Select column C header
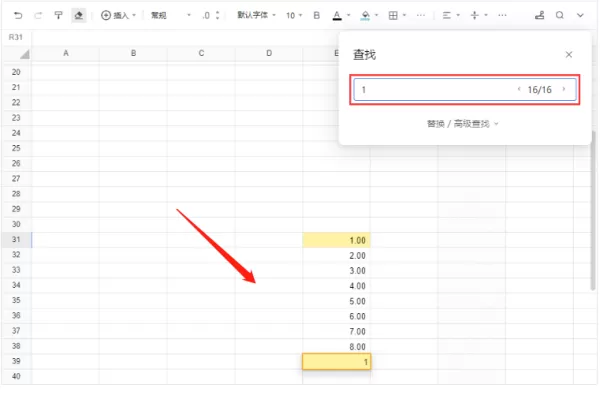Image resolution: width=600 pixels, height=399 pixels. point(201,53)
